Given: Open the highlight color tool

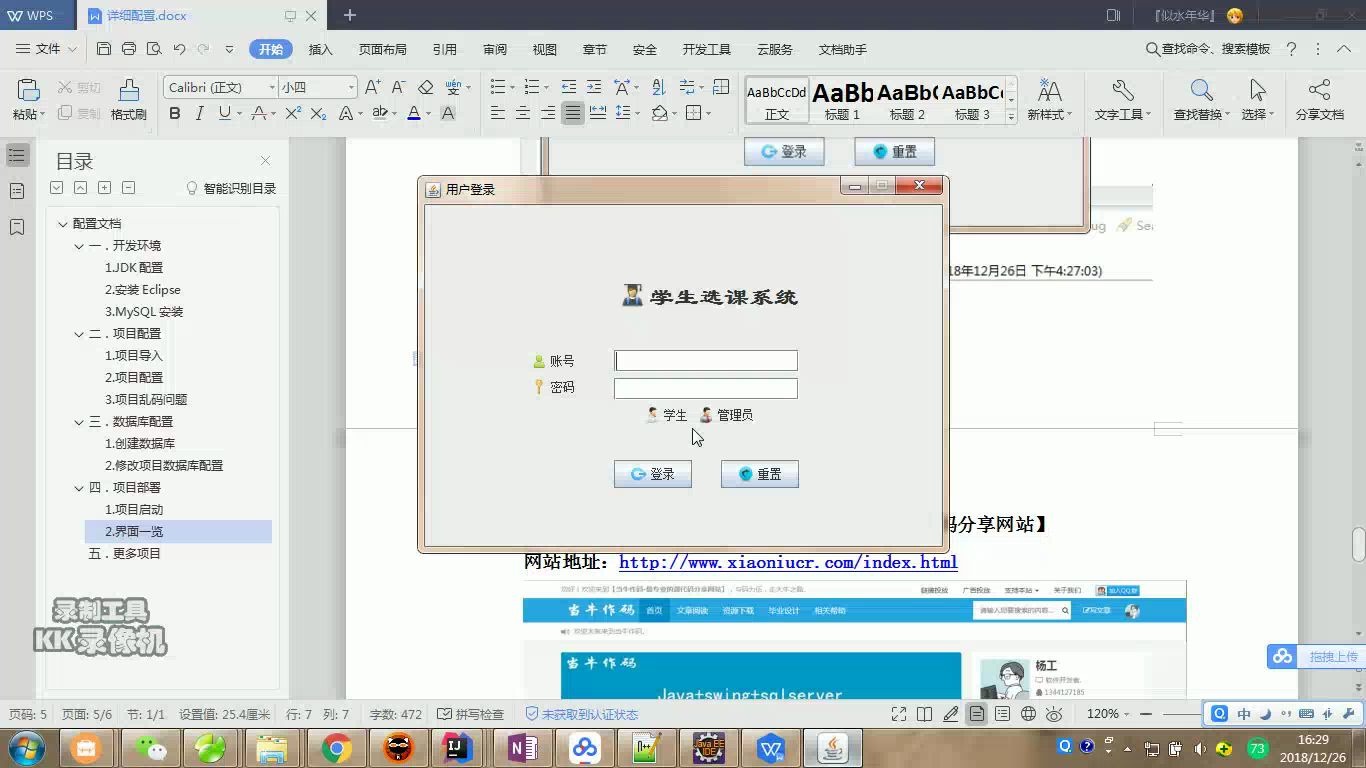Looking at the screenshot, I should click(381, 114).
